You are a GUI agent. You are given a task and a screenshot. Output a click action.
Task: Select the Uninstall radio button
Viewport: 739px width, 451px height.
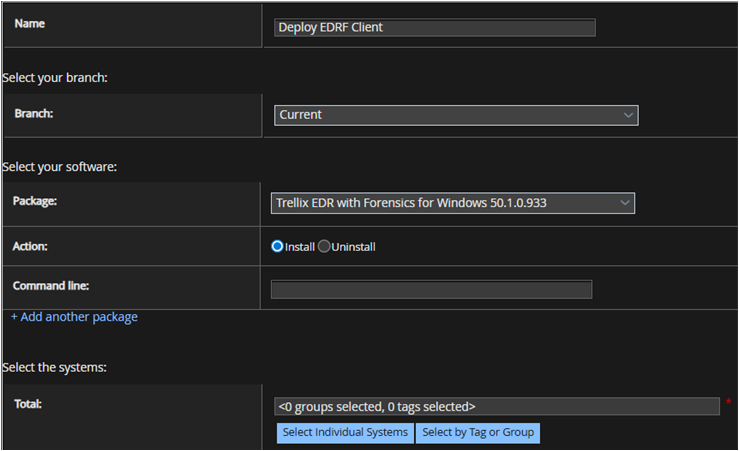(324, 246)
